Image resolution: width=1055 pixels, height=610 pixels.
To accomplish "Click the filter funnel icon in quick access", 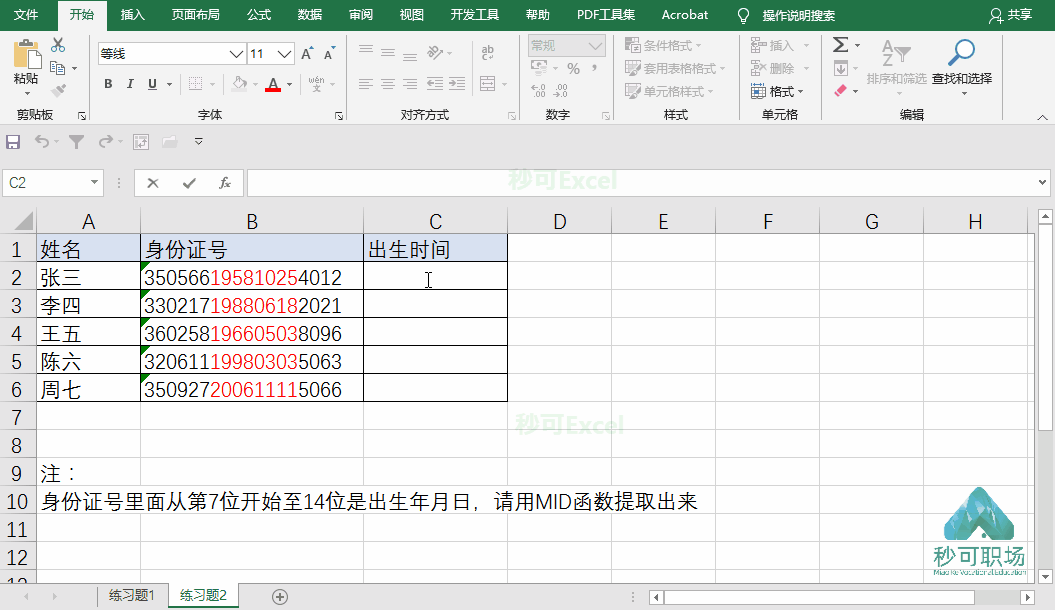I will coord(77,142).
